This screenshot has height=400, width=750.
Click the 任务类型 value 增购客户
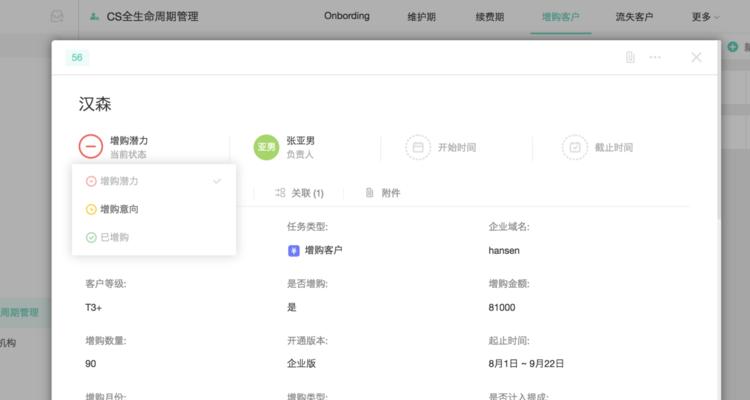[323, 250]
